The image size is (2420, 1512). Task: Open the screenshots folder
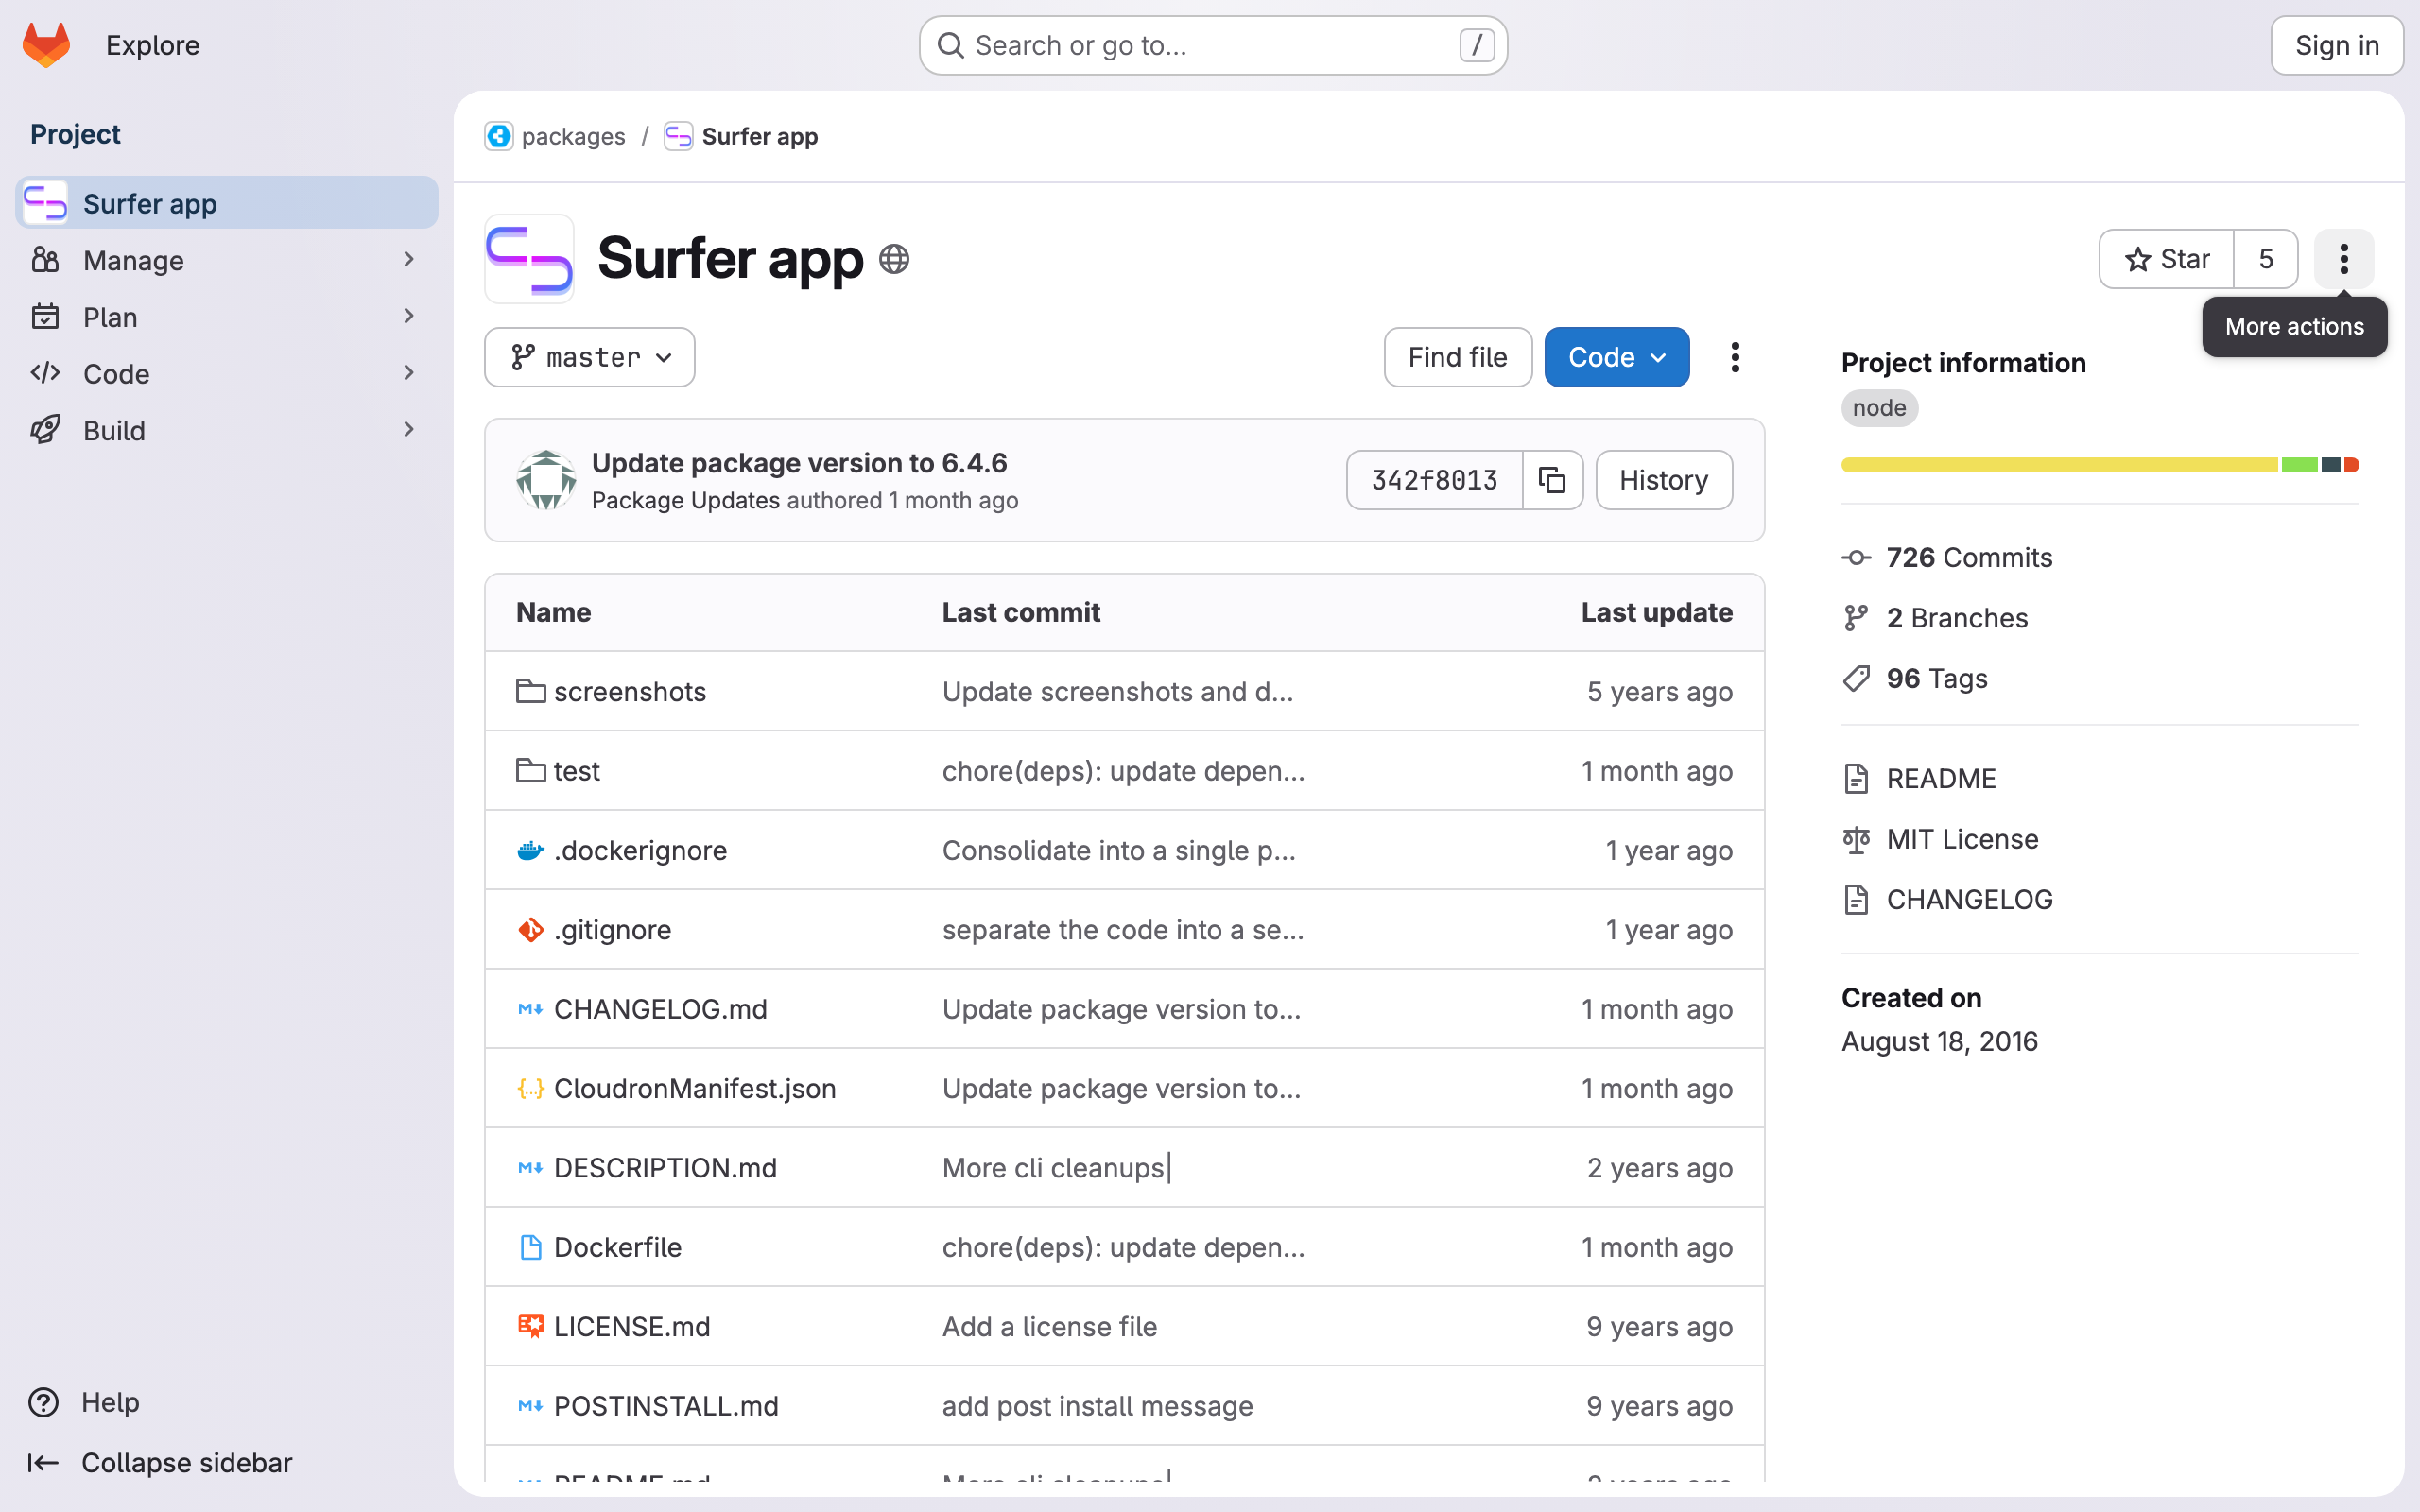tap(629, 692)
